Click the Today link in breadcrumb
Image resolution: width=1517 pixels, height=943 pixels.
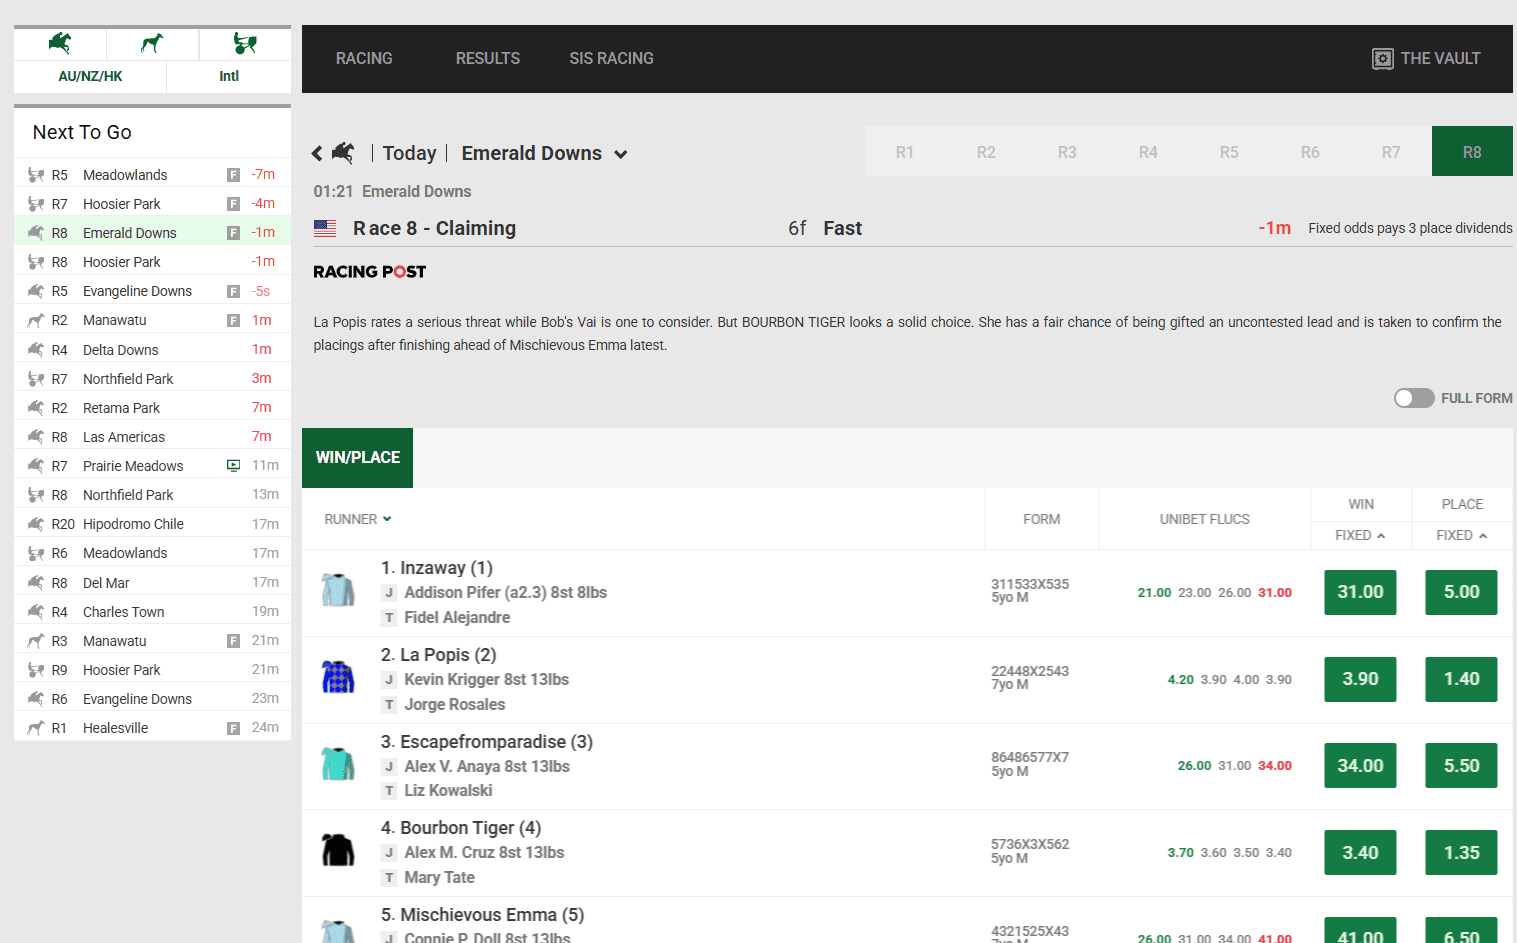point(409,153)
